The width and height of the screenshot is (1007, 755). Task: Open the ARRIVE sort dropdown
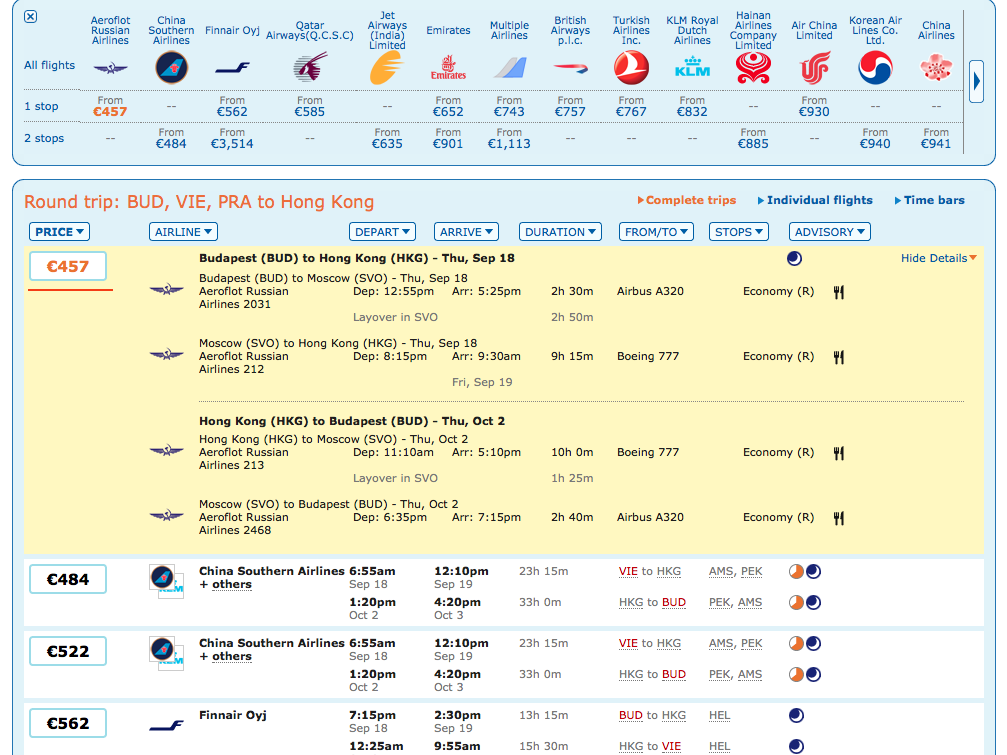tap(466, 232)
